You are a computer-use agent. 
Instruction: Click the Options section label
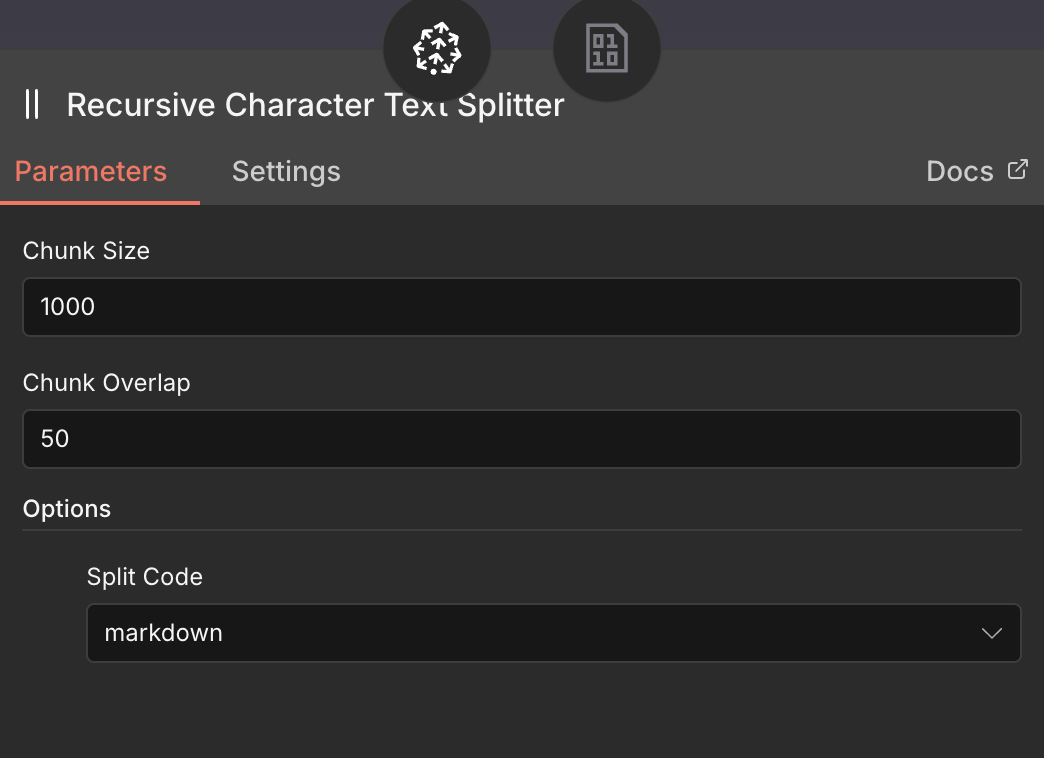(66, 508)
